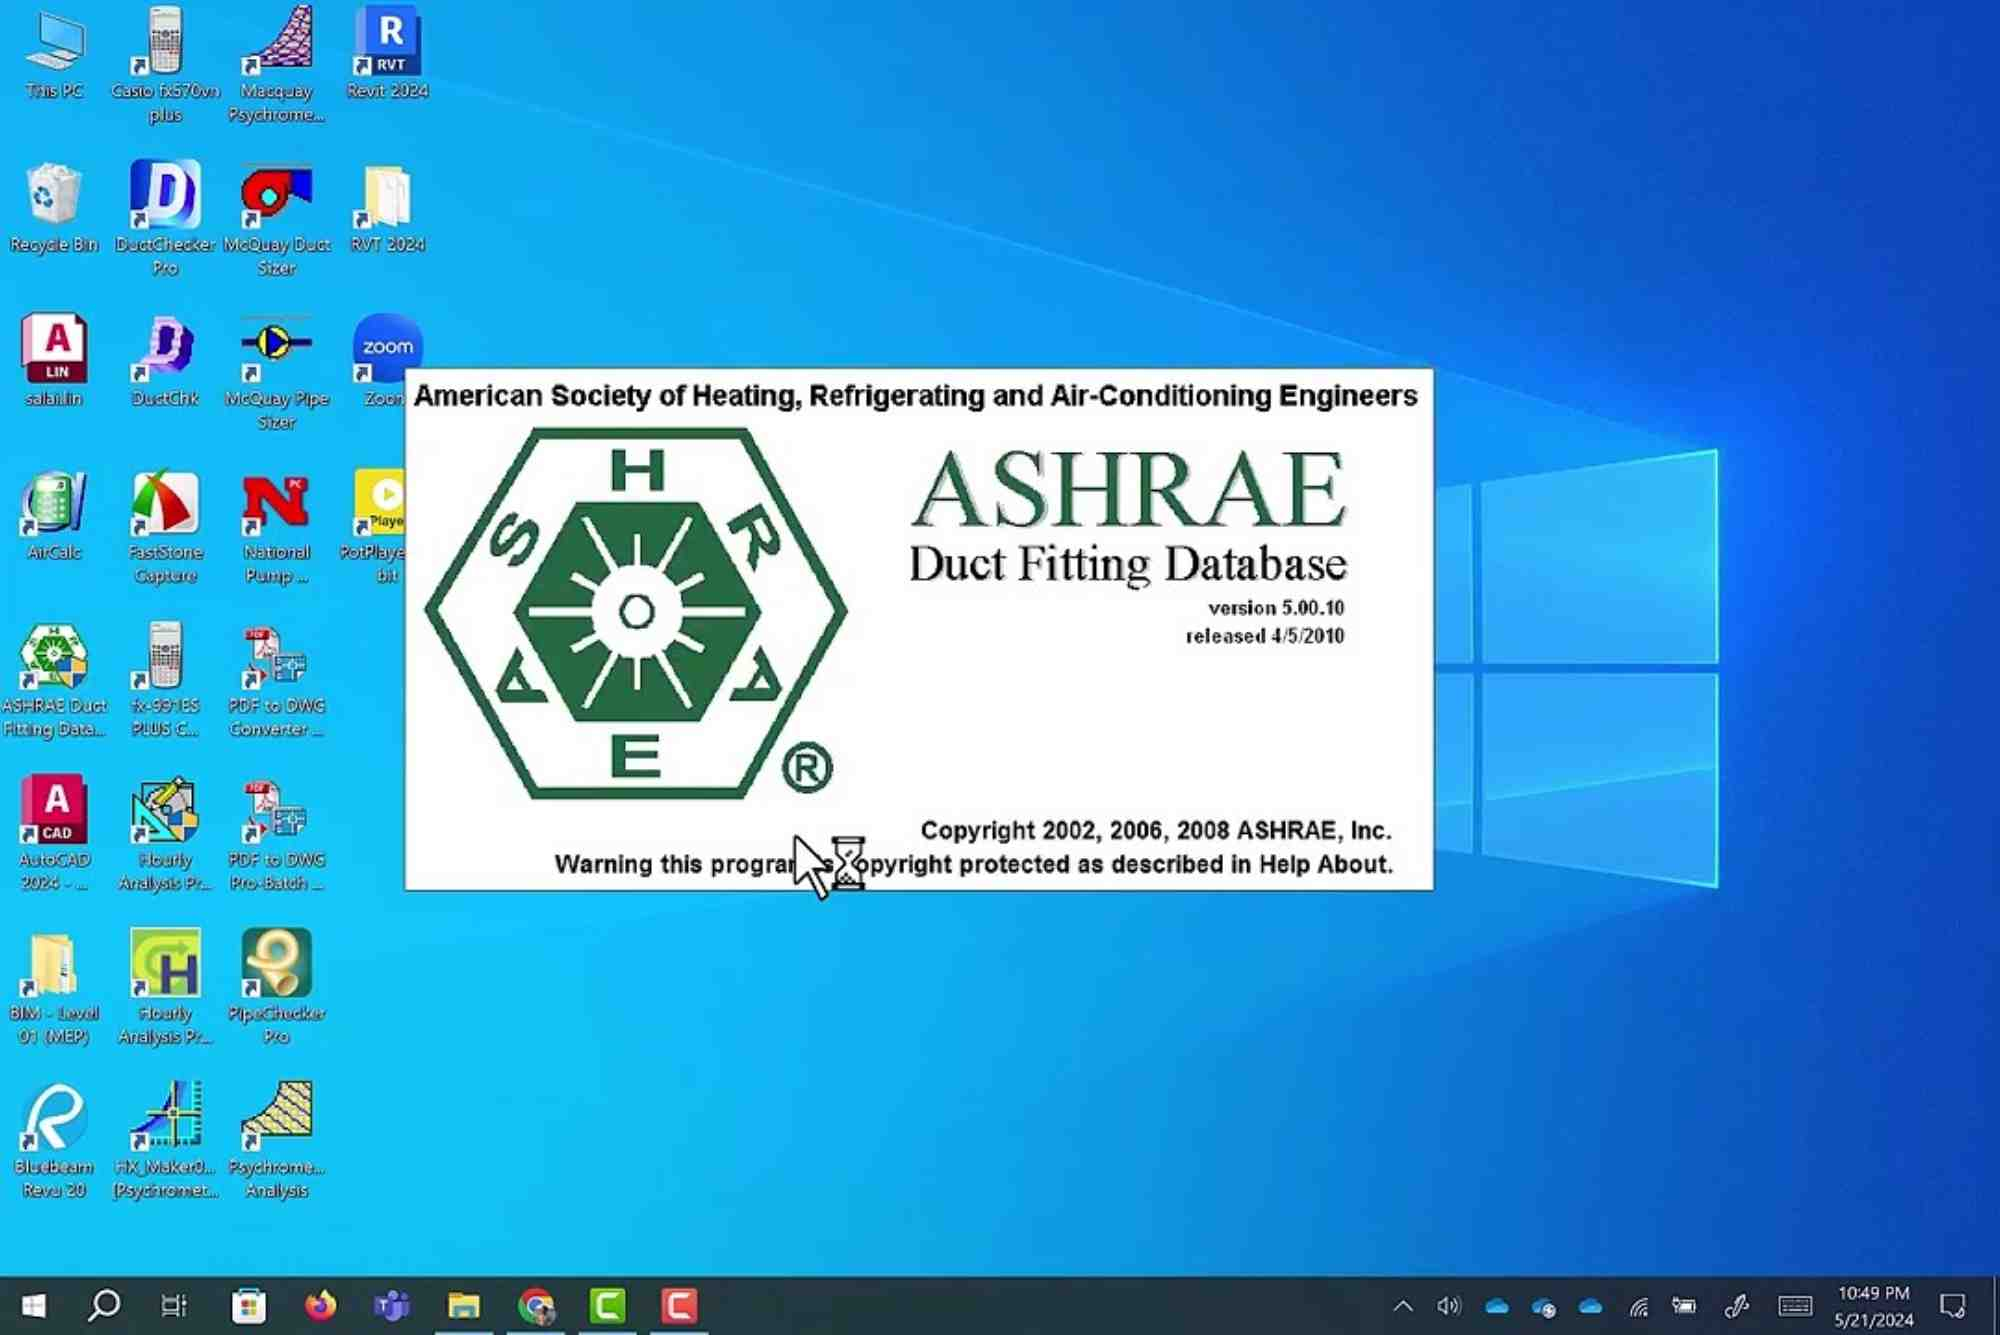Click the 'version 5.00.10' text
Image resolution: width=2000 pixels, height=1335 pixels.
pos(1276,608)
